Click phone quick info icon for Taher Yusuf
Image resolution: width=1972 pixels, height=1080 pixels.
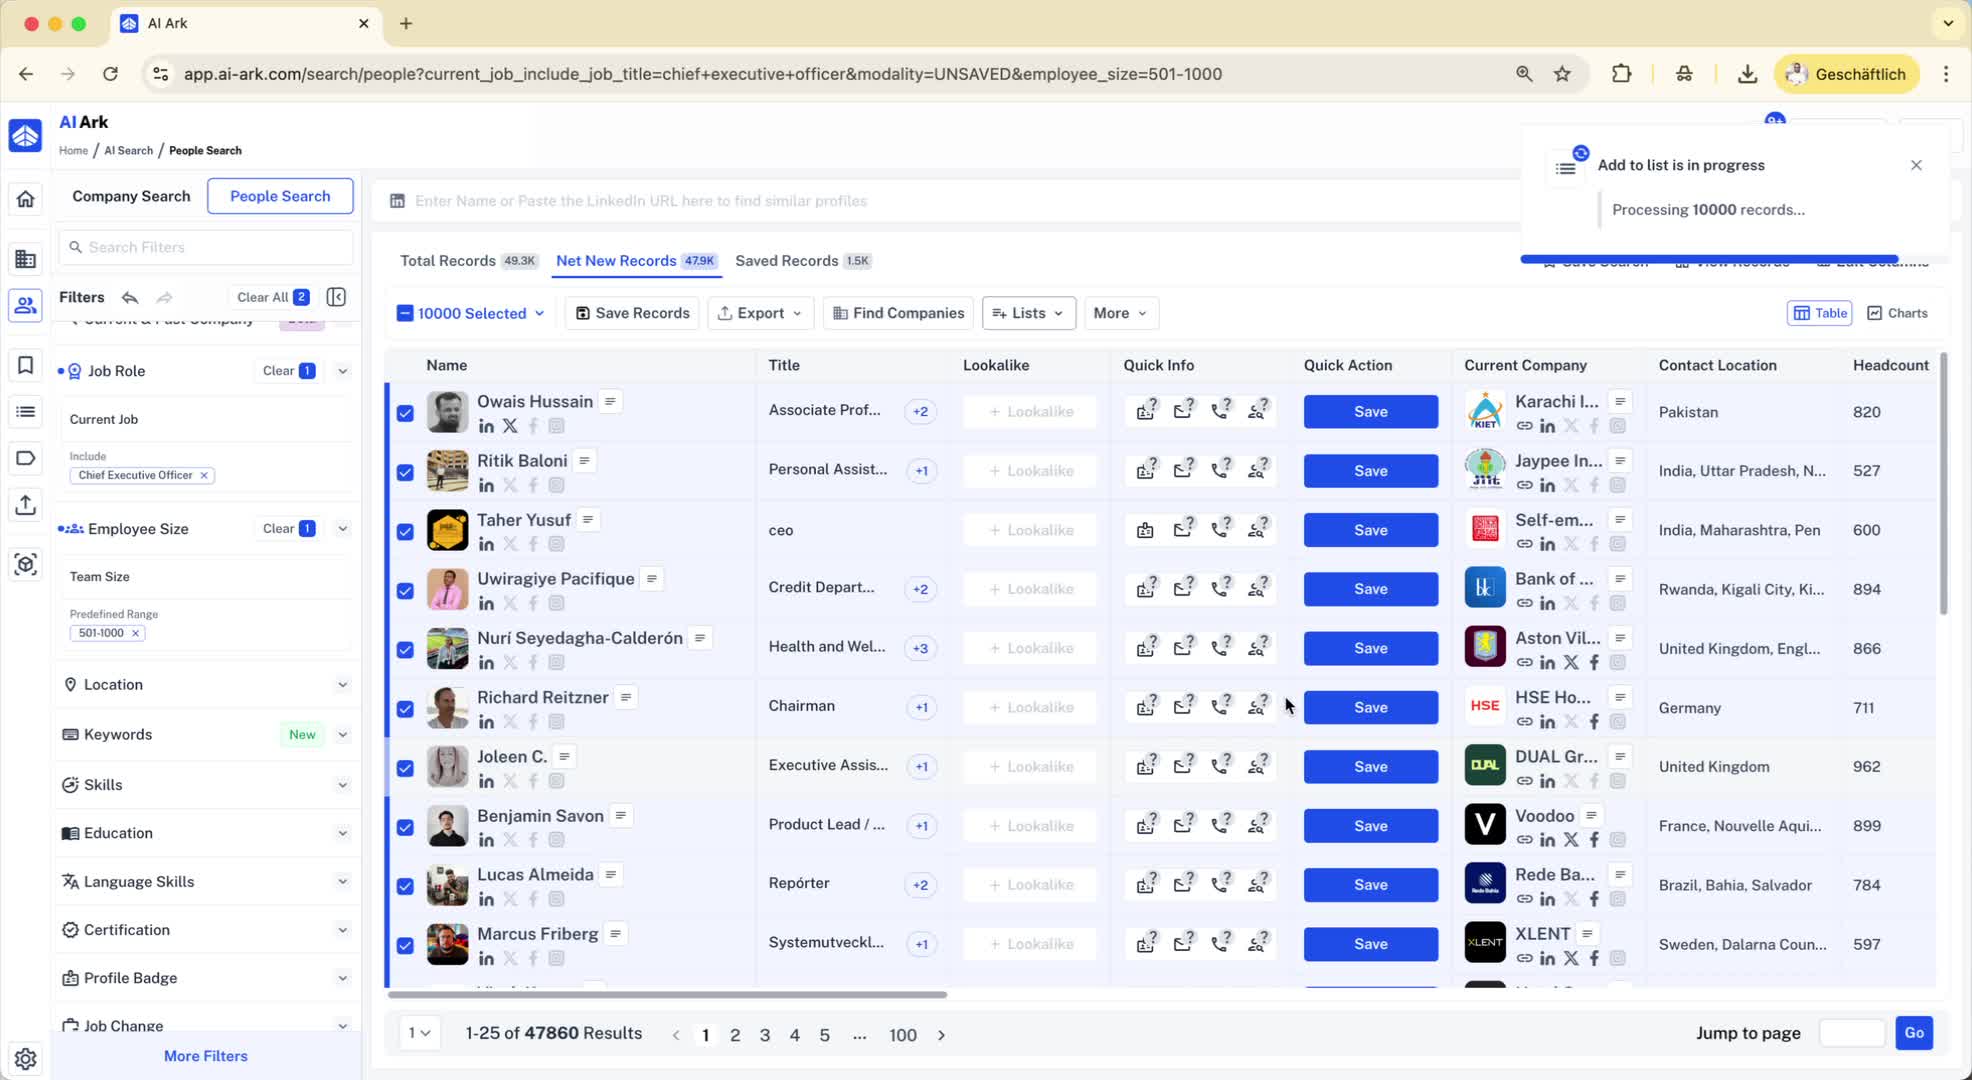[1220, 529]
